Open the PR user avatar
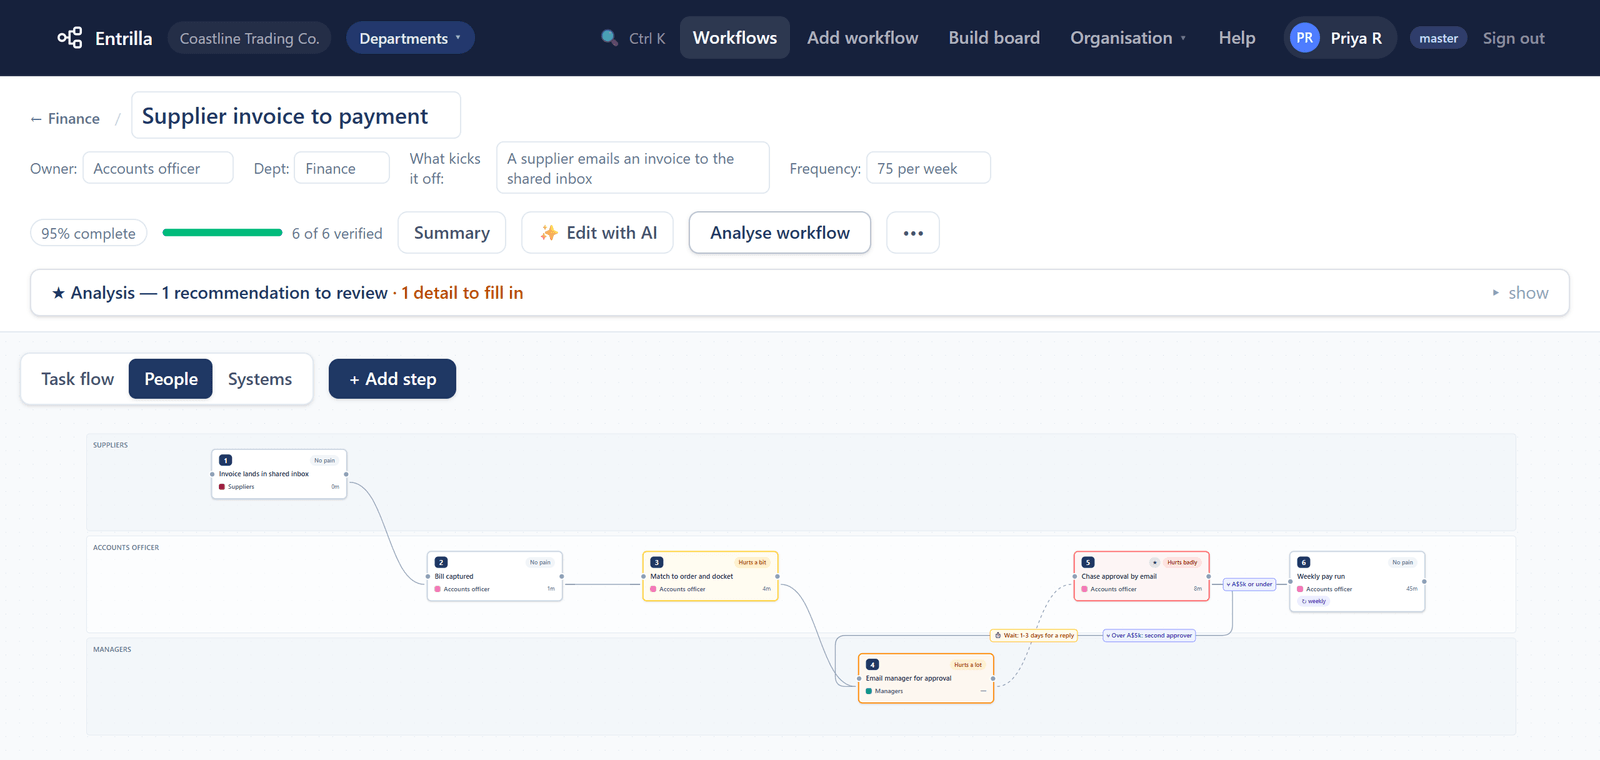The image size is (1600, 760). [x=1304, y=38]
